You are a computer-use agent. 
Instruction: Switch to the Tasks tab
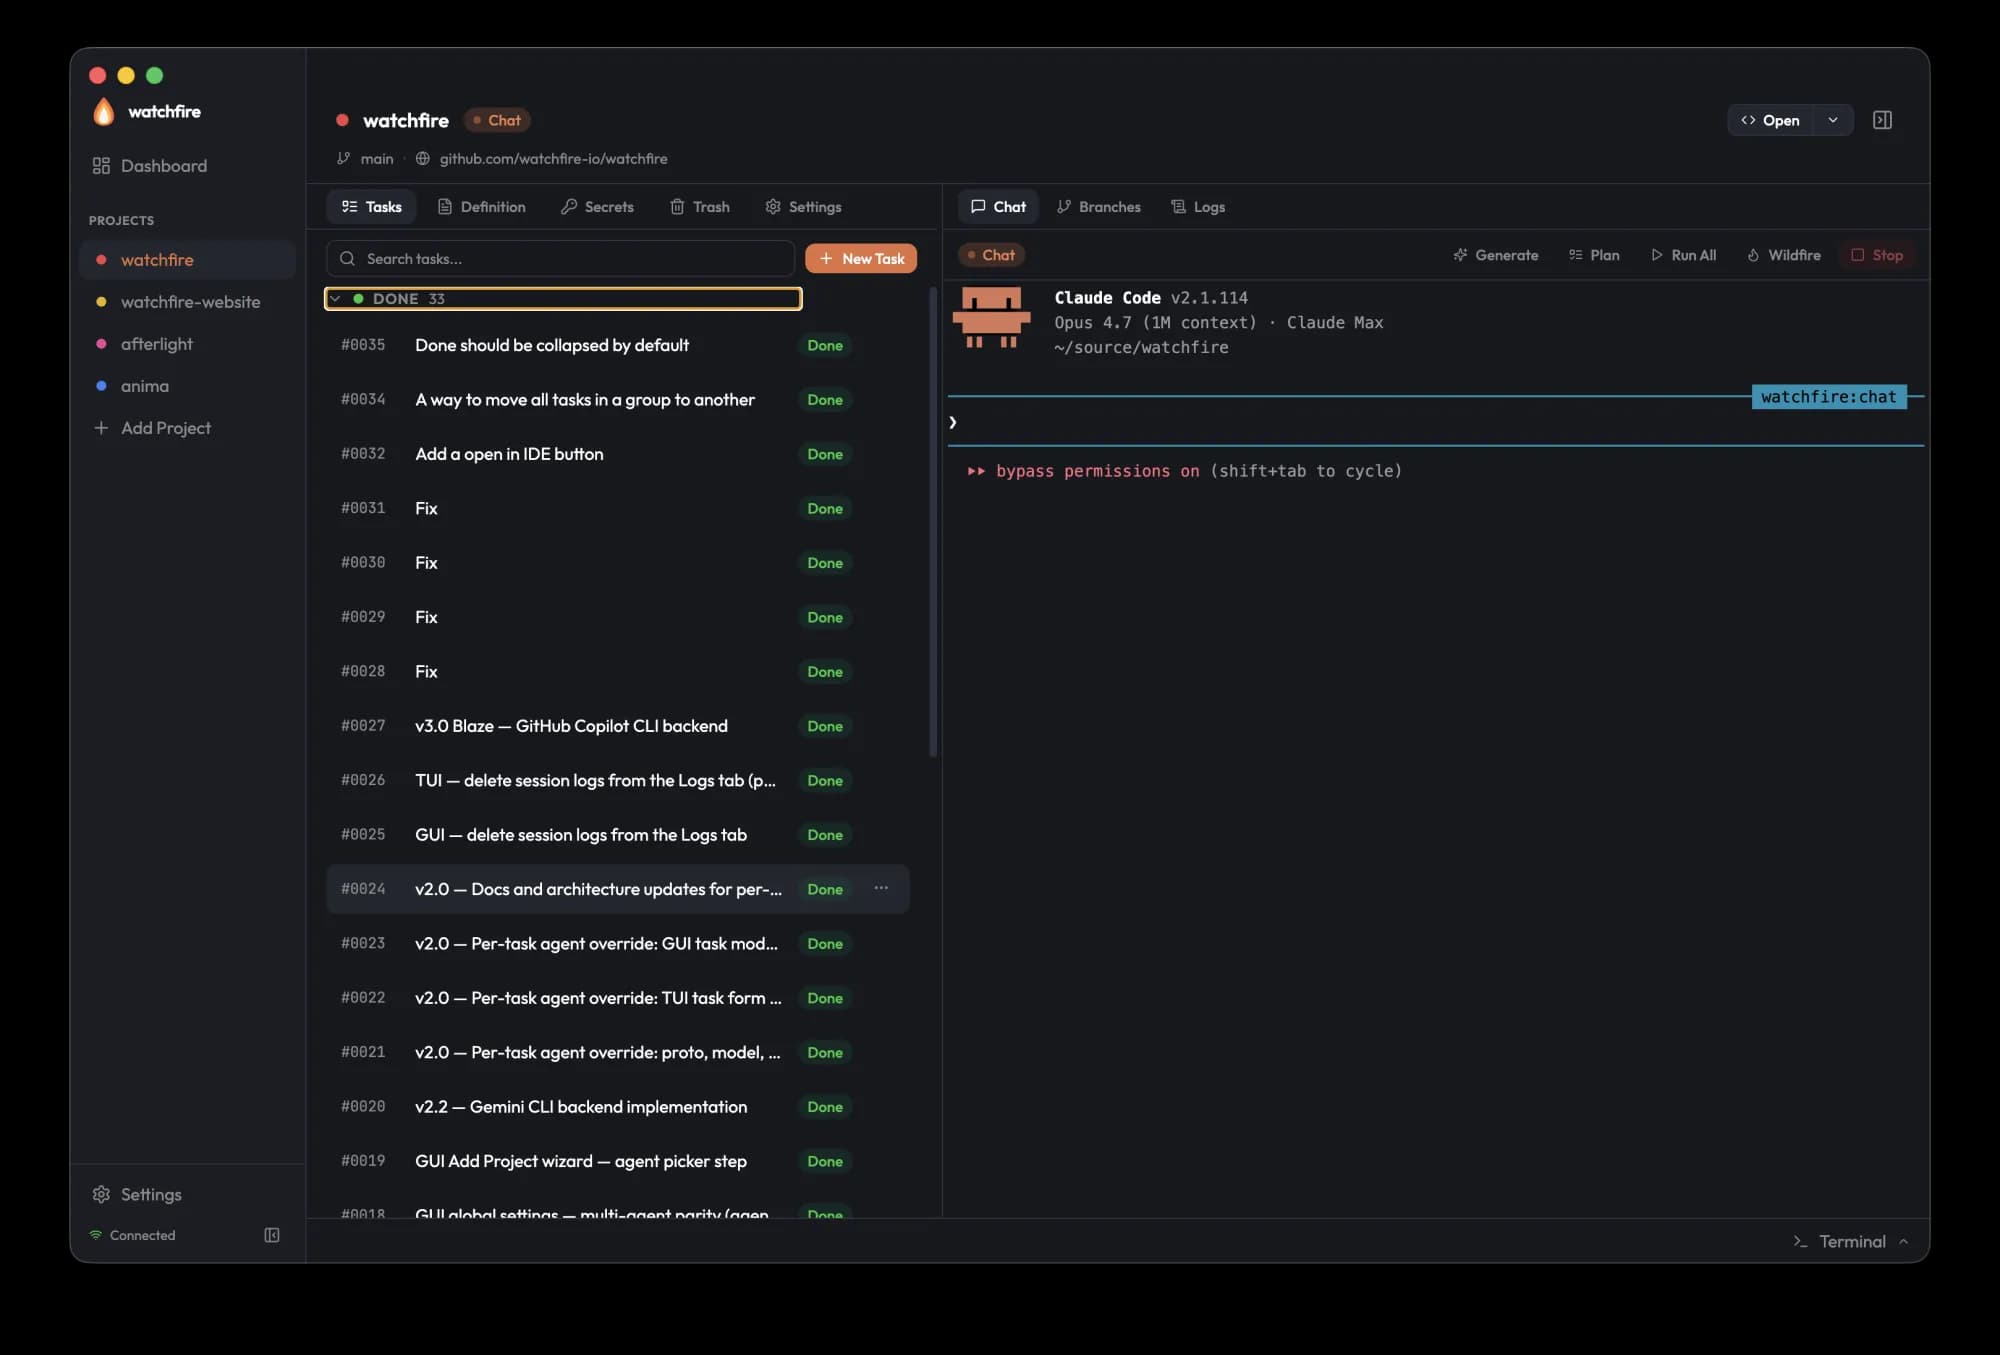click(371, 207)
